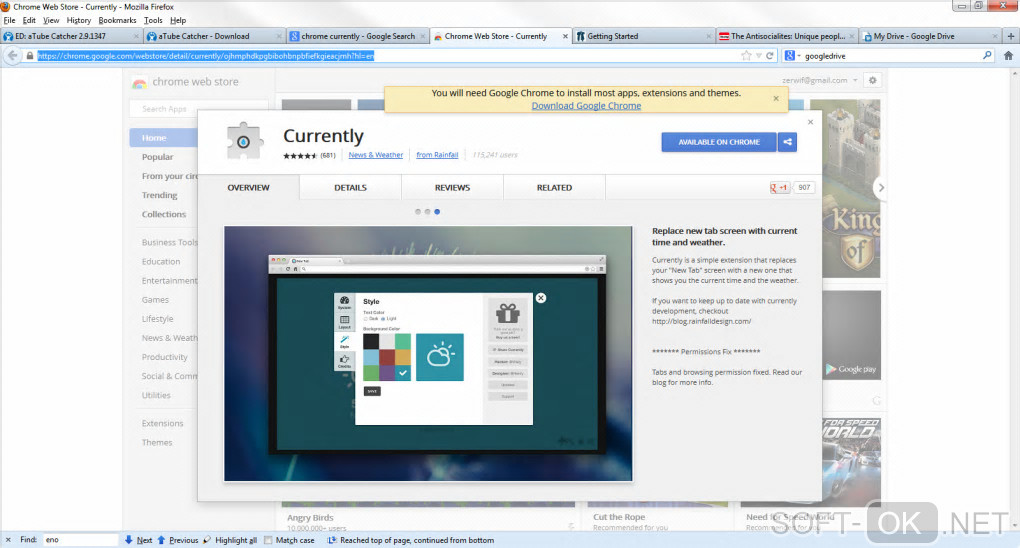The height and width of the screenshot is (548, 1020).
Task: Click the chrome web store logo
Action: point(139,83)
